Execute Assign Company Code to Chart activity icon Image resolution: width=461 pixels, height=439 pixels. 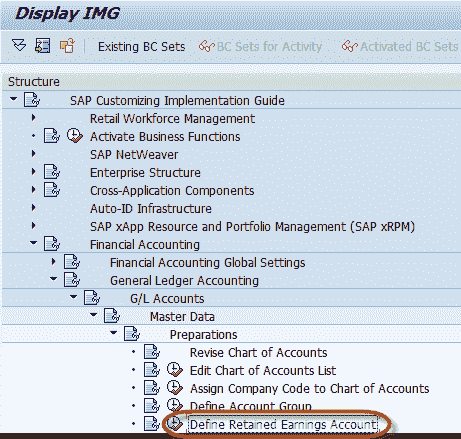175,388
